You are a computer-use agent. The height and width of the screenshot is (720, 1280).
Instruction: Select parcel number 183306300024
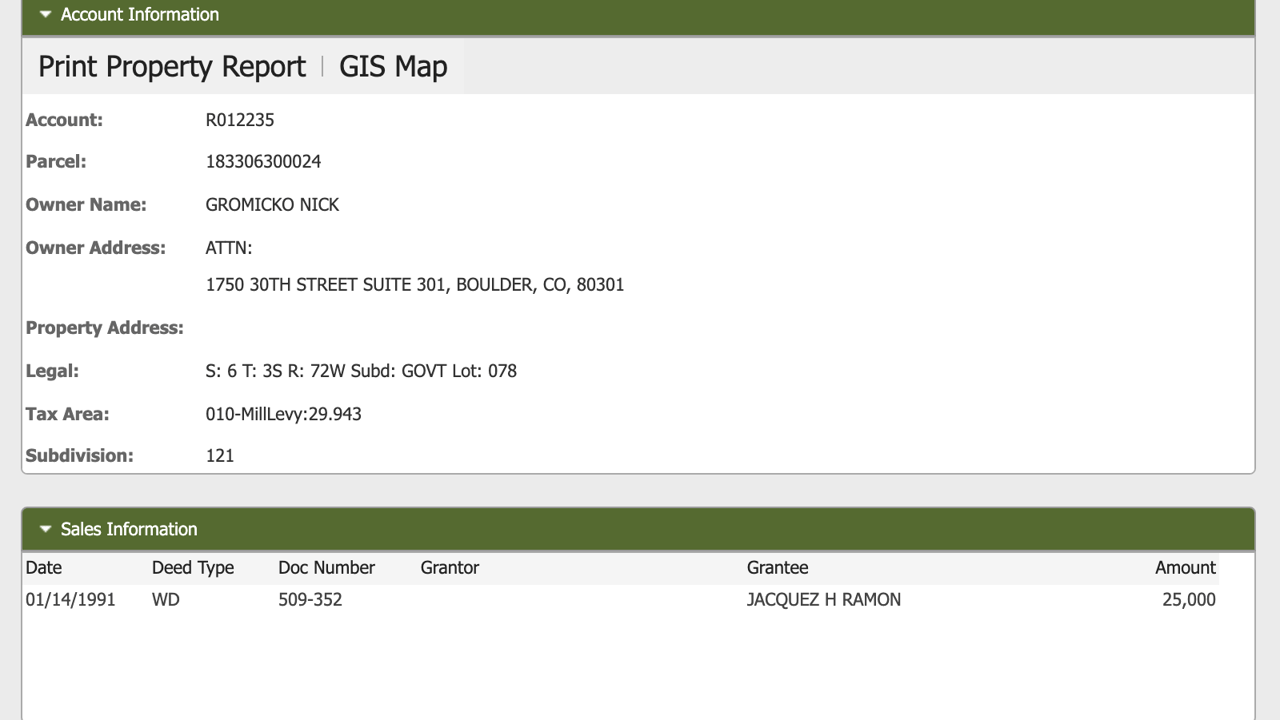263,161
